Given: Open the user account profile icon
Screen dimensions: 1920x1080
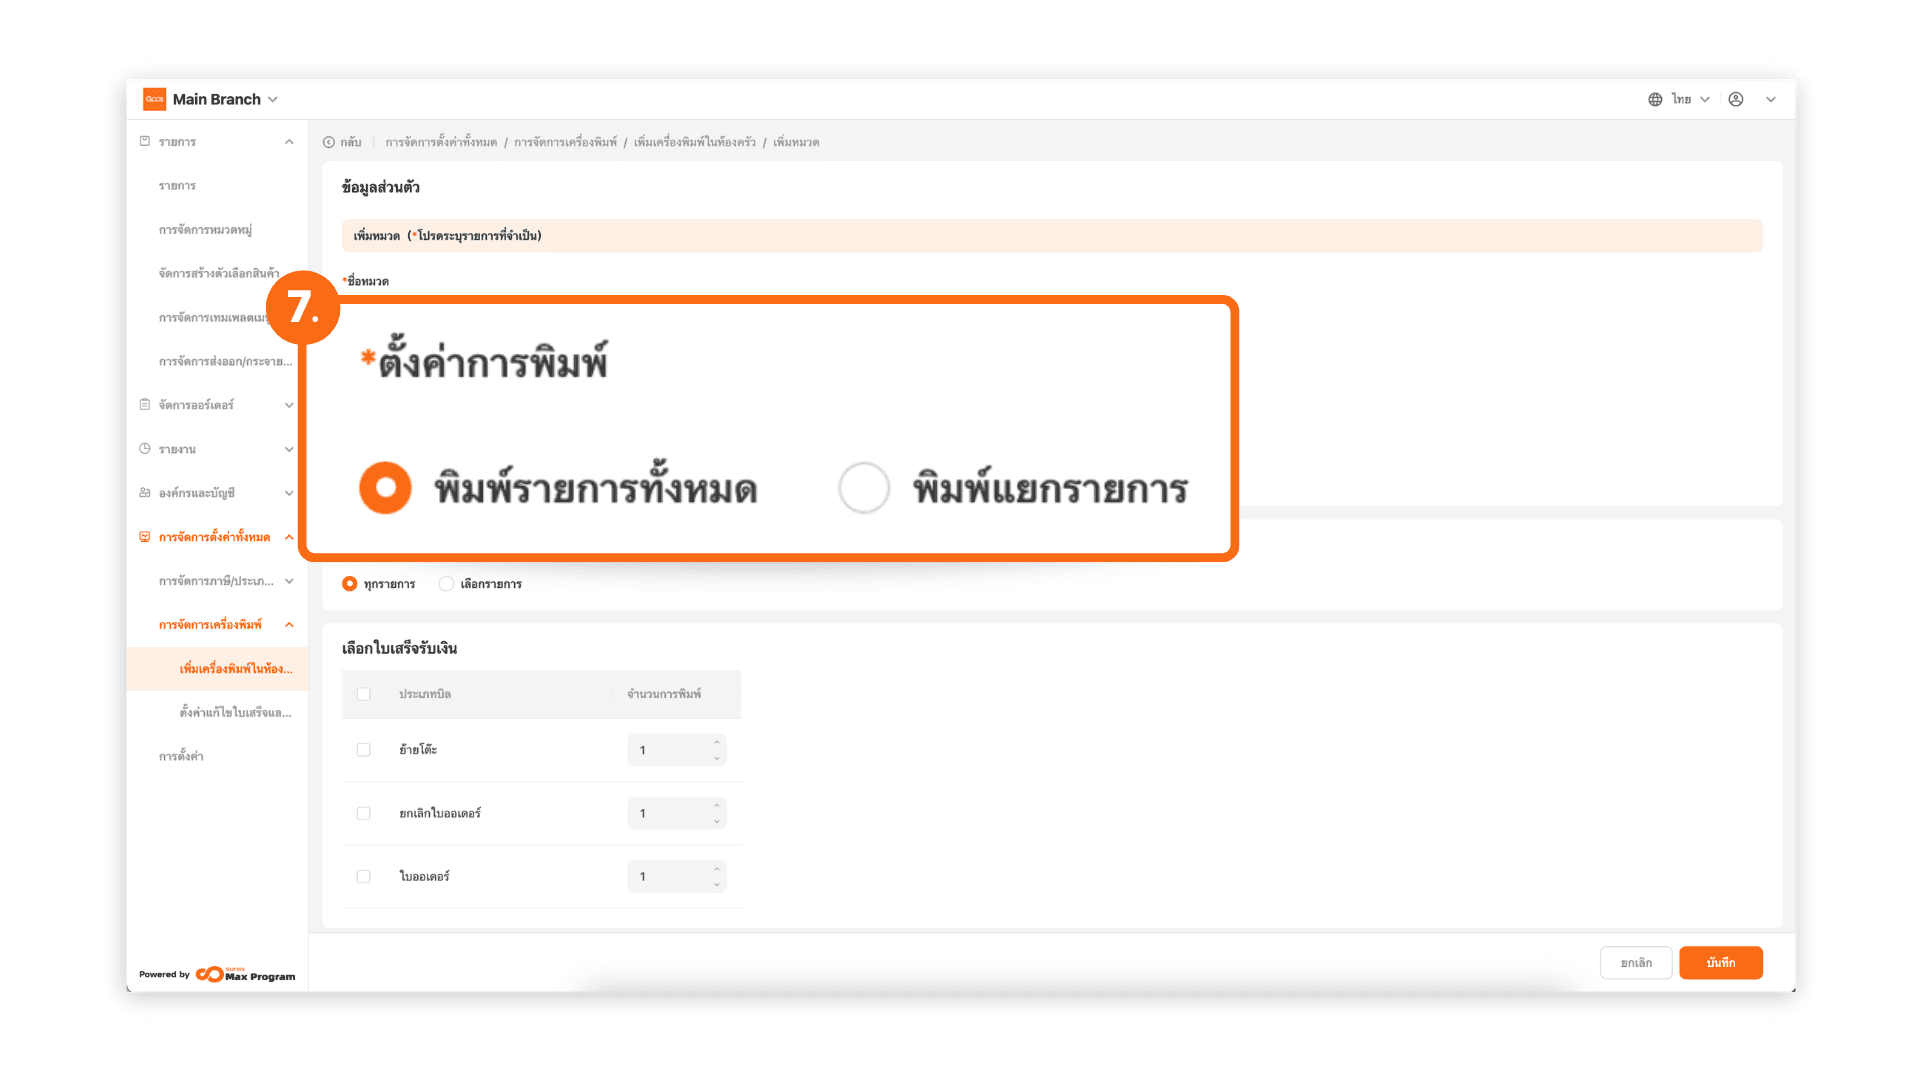Looking at the screenshot, I should coord(1736,99).
